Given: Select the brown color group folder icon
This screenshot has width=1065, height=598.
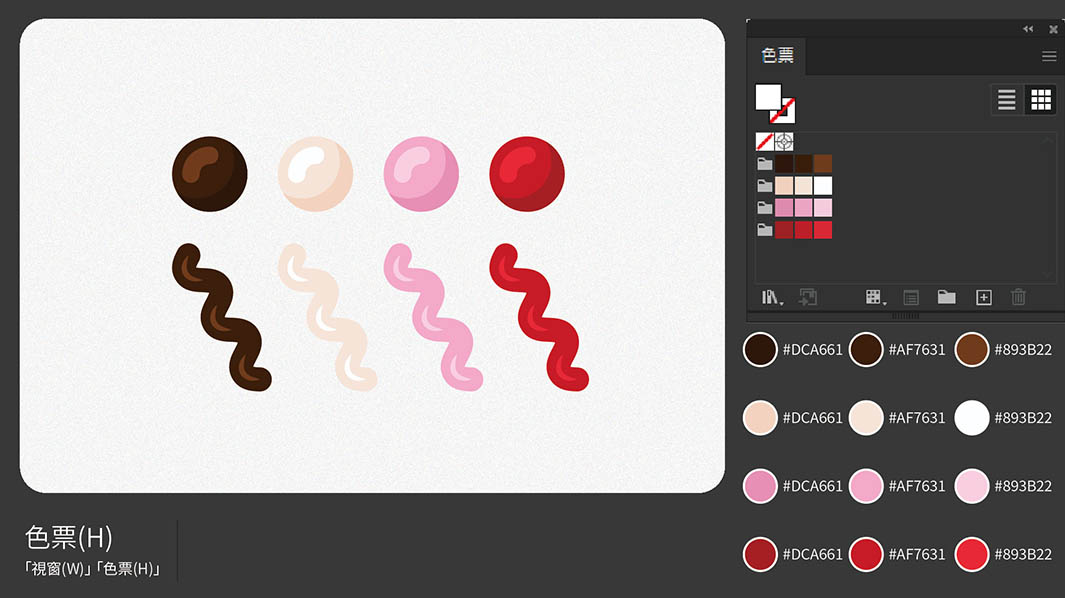Looking at the screenshot, I should click(765, 164).
